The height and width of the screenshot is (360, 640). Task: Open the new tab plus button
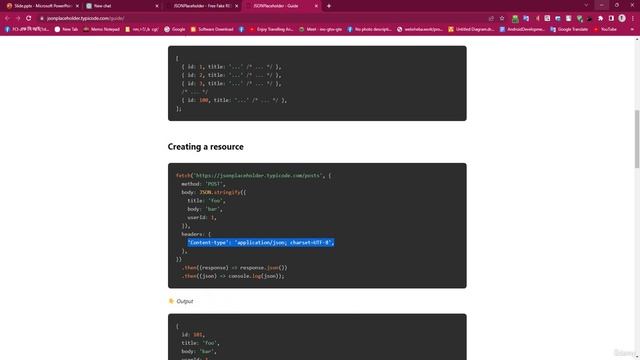pyautogui.click(x=329, y=6)
